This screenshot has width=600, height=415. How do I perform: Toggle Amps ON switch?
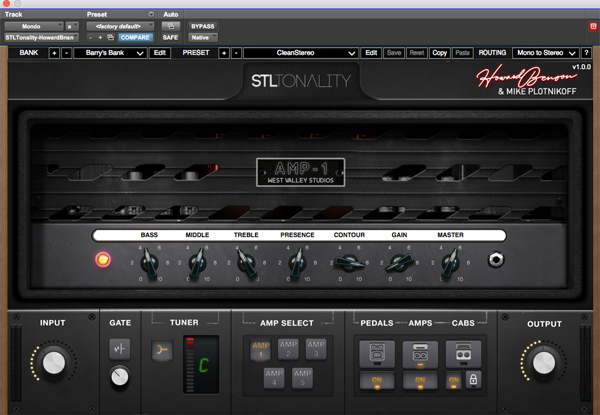click(420, 381)
